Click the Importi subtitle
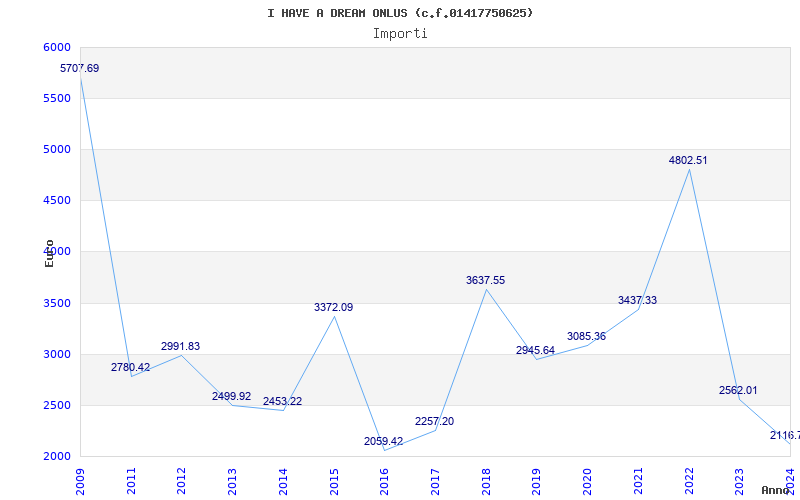Viewport: 800px width, 500px height. pos(400,34)
